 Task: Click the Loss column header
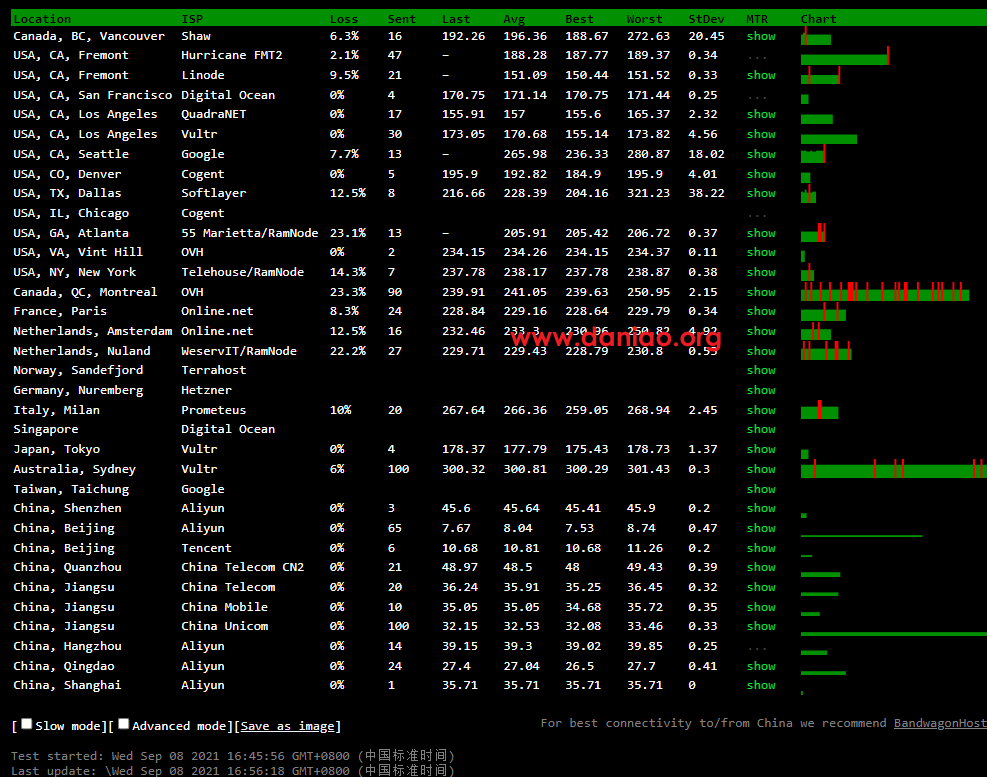click(x=344, y=19)
